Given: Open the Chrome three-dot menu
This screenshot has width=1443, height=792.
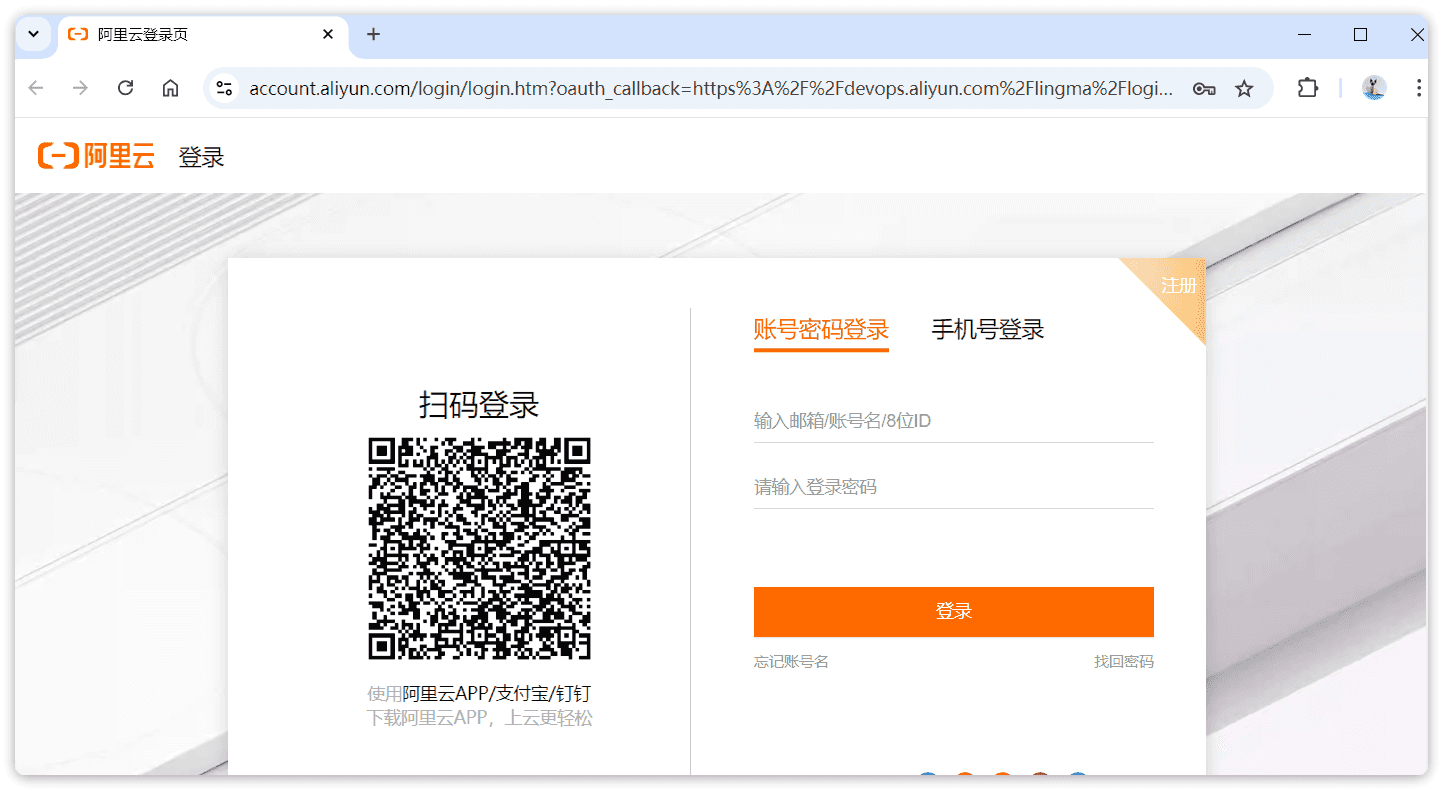Looking at the screenshot, I should 1418,88.
